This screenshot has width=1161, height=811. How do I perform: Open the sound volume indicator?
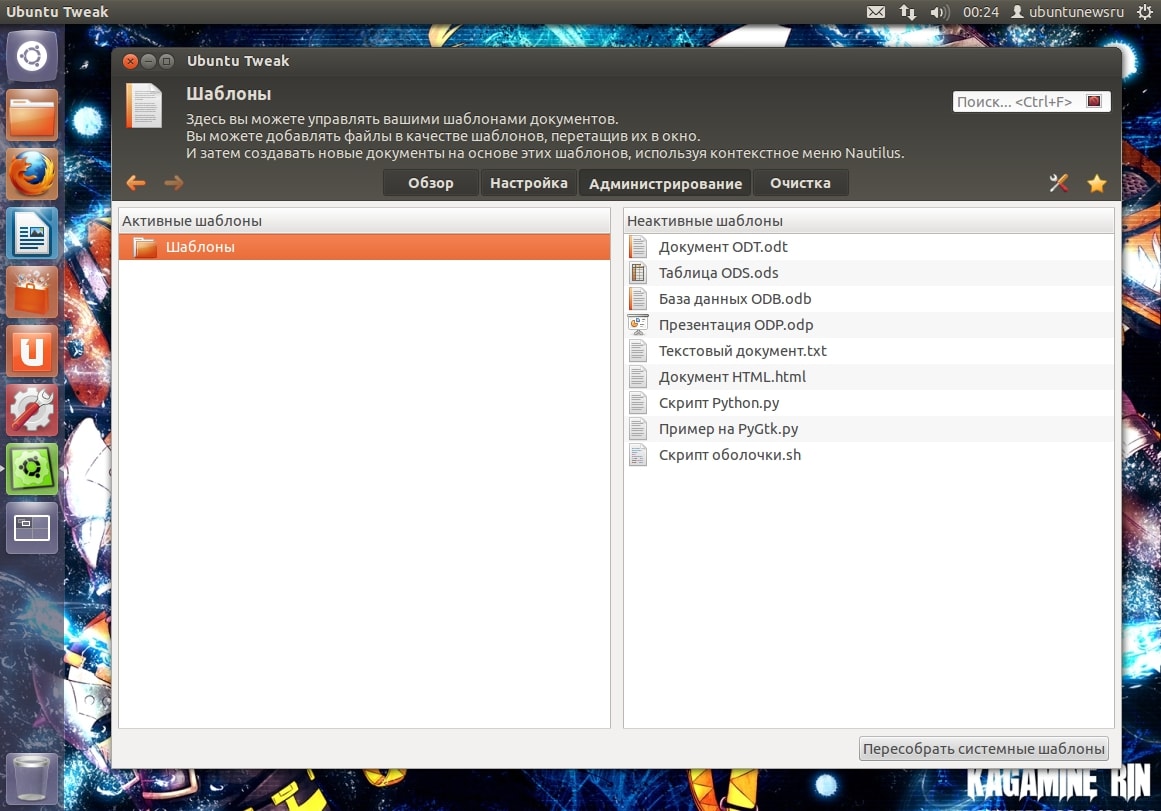pos(940,12)
